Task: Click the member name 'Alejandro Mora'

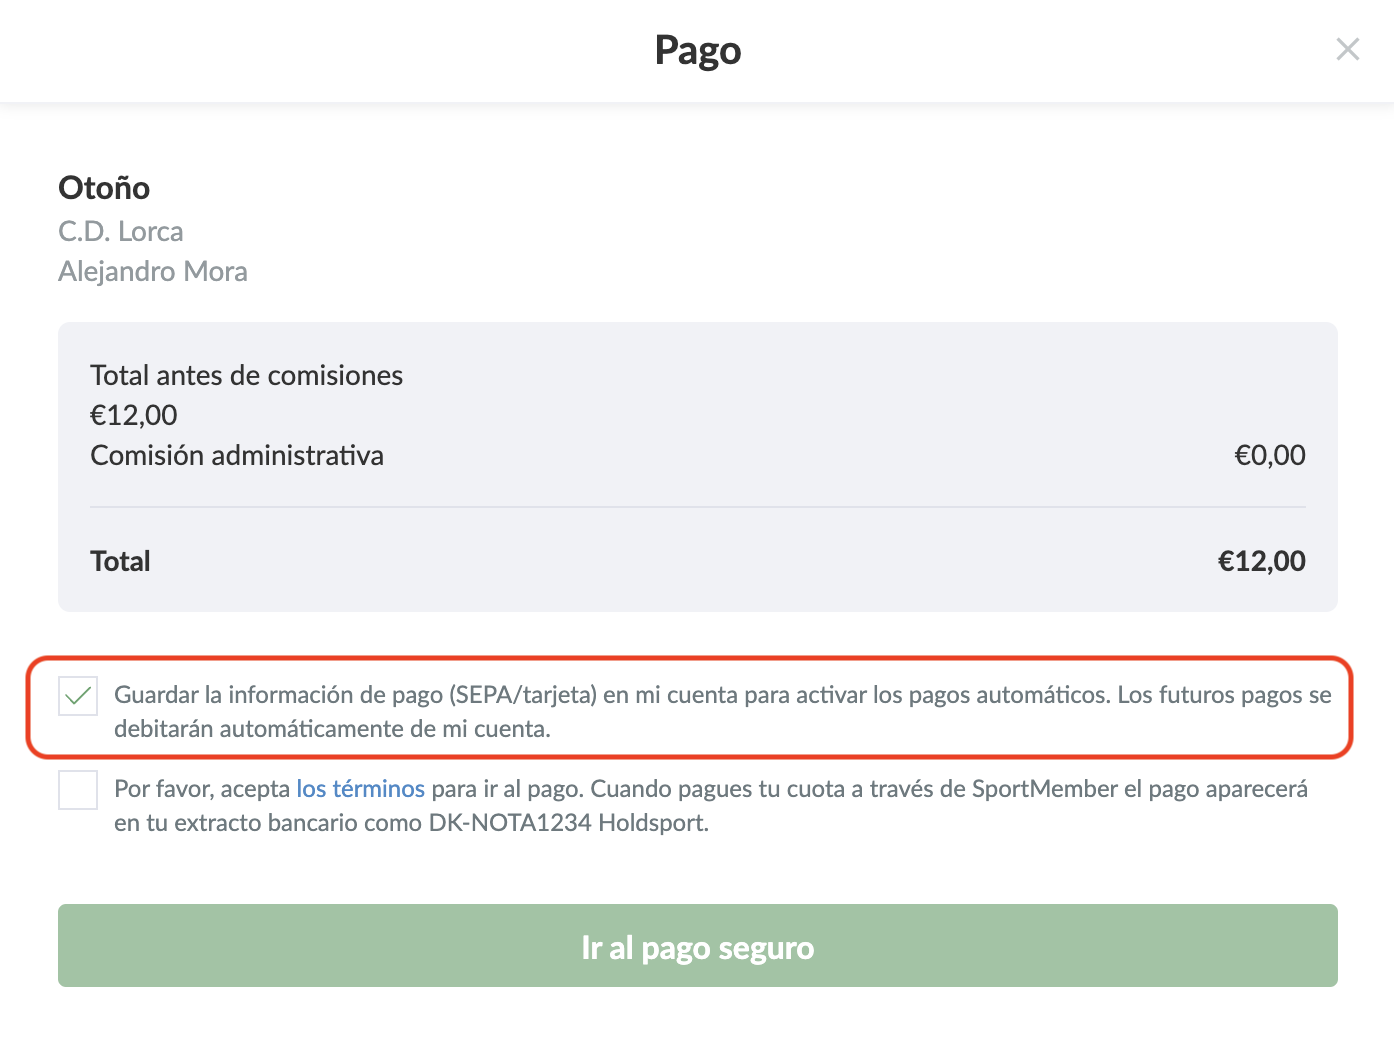Action: click(x=153, y=272)
